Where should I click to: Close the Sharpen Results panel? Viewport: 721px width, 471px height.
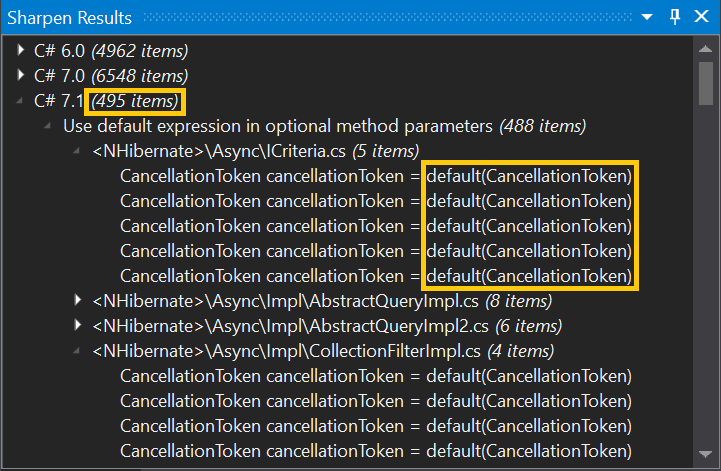(x=701, y=17)
